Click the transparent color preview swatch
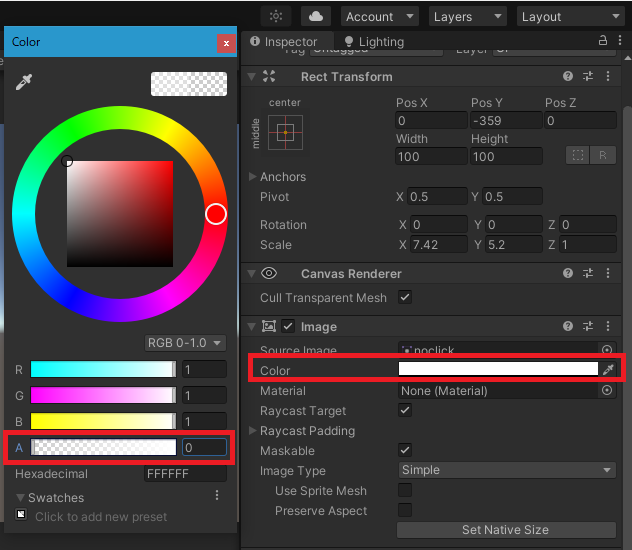 point(189,84)
